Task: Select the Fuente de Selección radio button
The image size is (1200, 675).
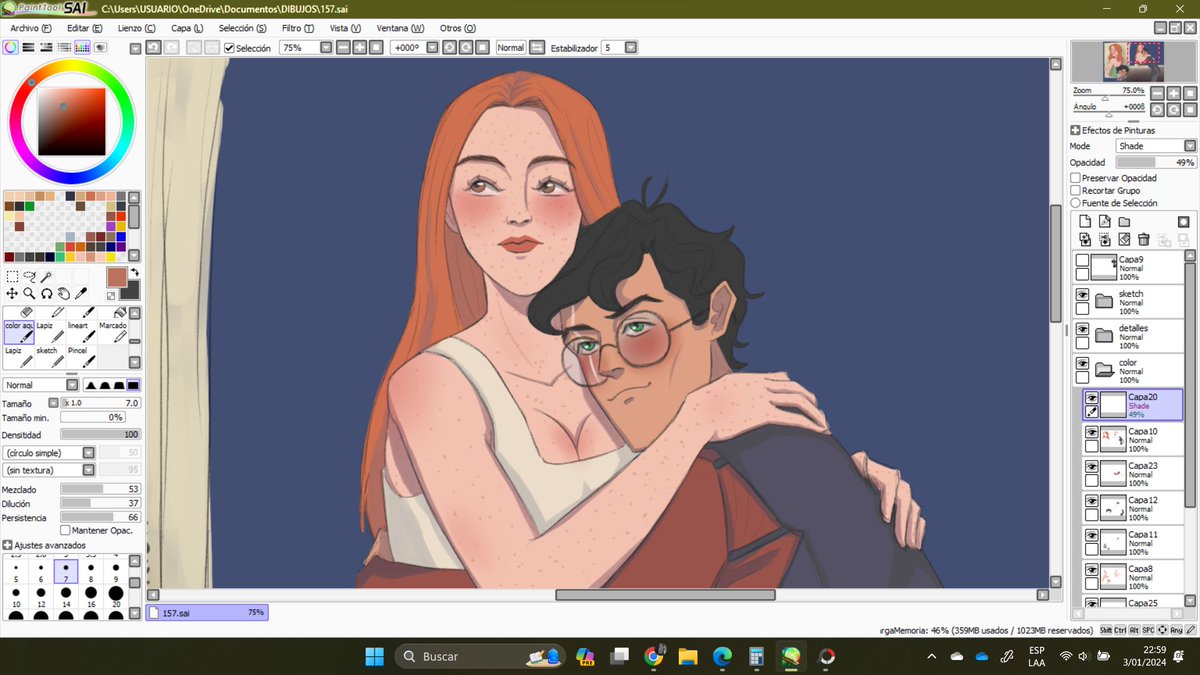Action: pos(1078,203)
